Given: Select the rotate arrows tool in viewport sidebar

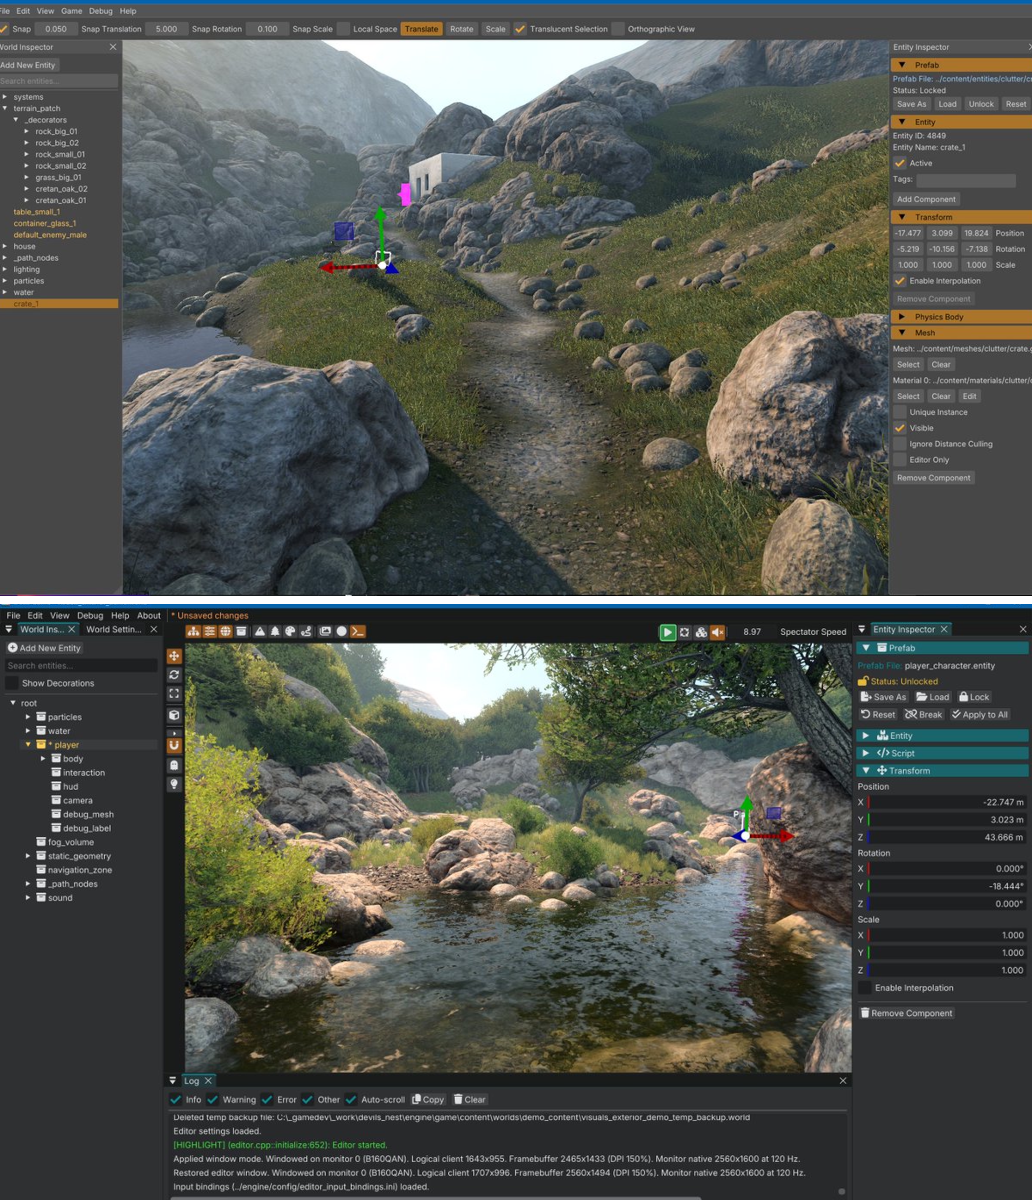Looking at the screenshot, I should 174,675.
